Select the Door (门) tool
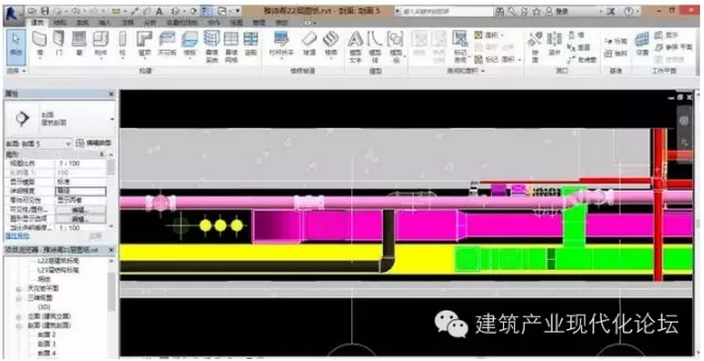This screenshot has width=704, height=361. pyautogui.click(x=59, y=44)
